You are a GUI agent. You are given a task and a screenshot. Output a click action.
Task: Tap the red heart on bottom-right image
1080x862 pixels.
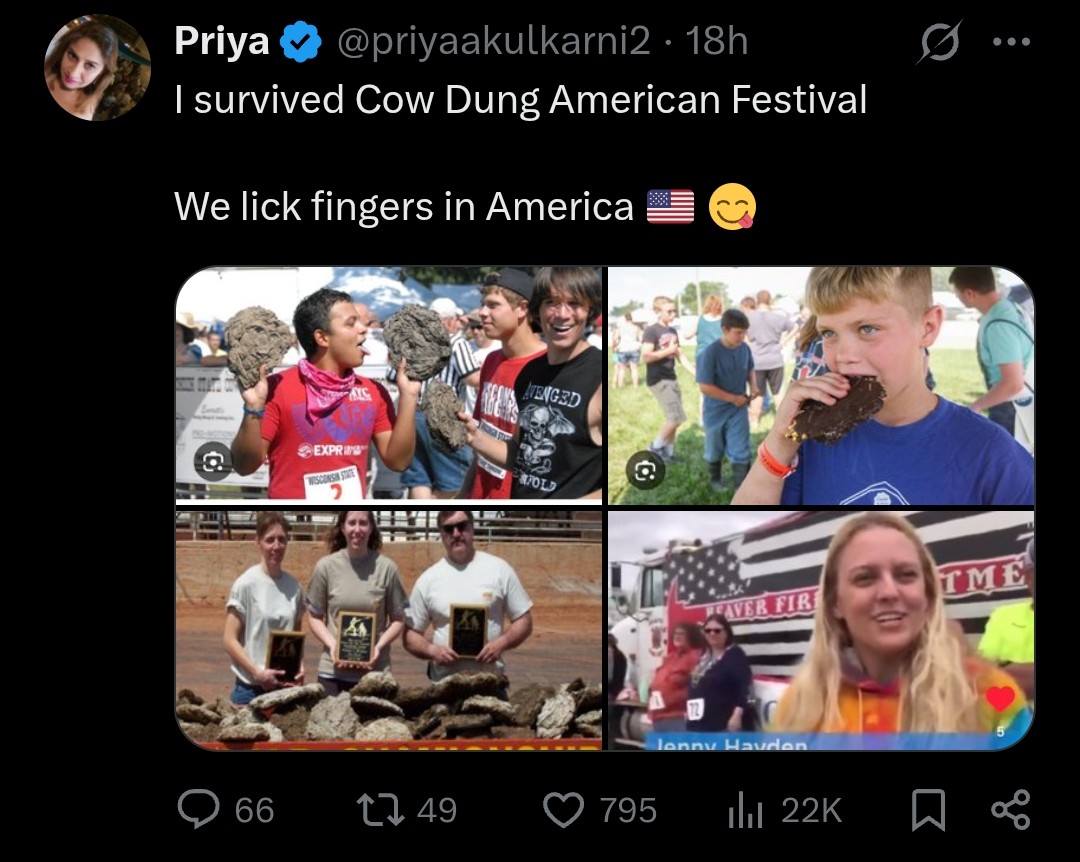click(999, 699)
